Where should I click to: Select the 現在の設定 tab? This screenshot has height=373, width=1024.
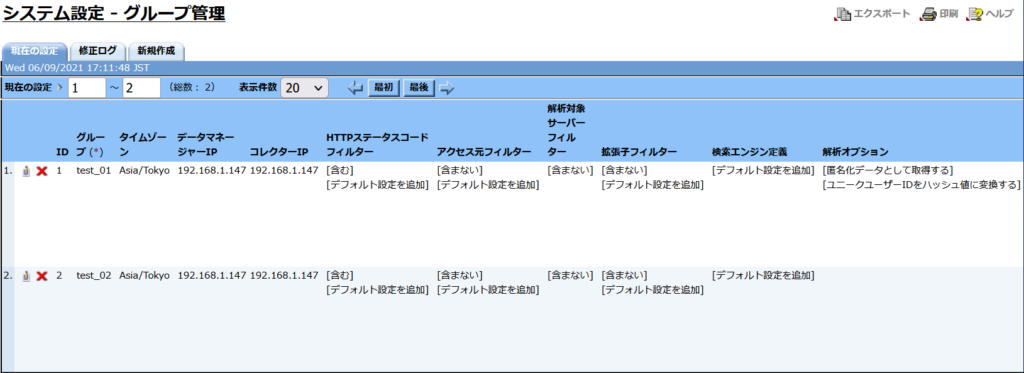point(35,51)
